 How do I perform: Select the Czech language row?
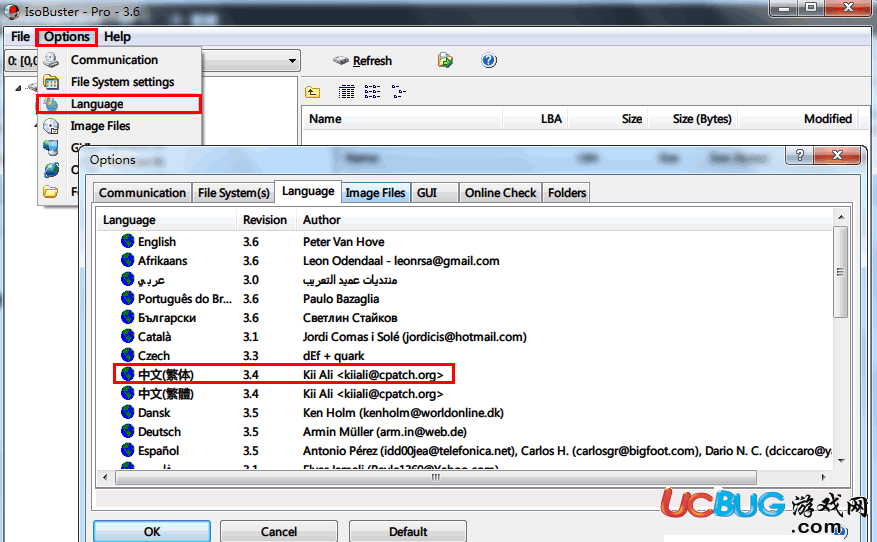pos(464,356)
